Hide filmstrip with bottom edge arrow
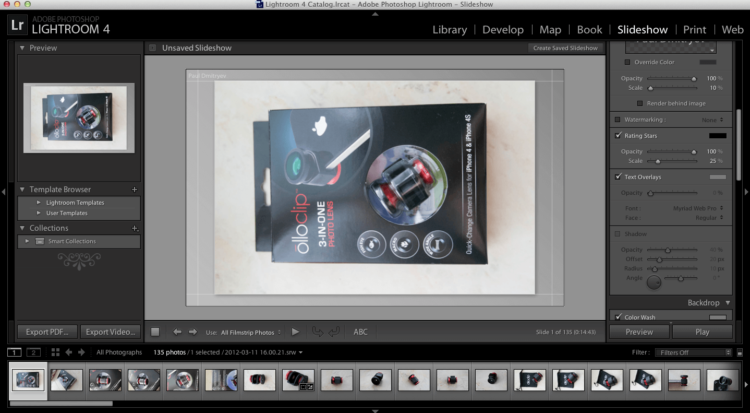The height and width of the screenshot is (413, 750). tap(375, 411)
